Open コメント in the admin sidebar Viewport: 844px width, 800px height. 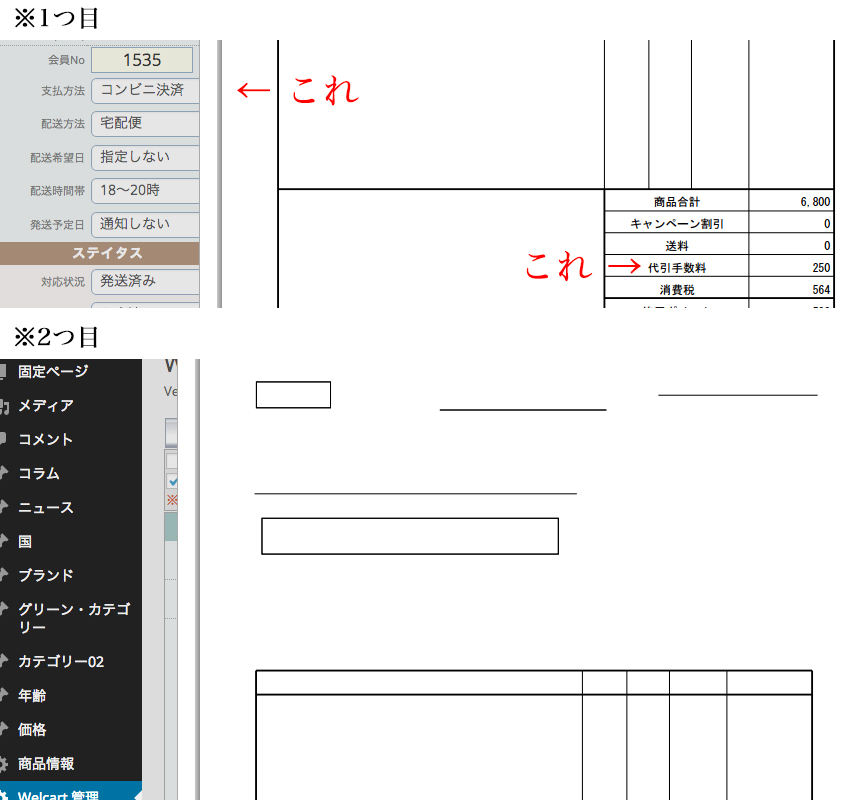pyautogui.click(x=45, y=439)
